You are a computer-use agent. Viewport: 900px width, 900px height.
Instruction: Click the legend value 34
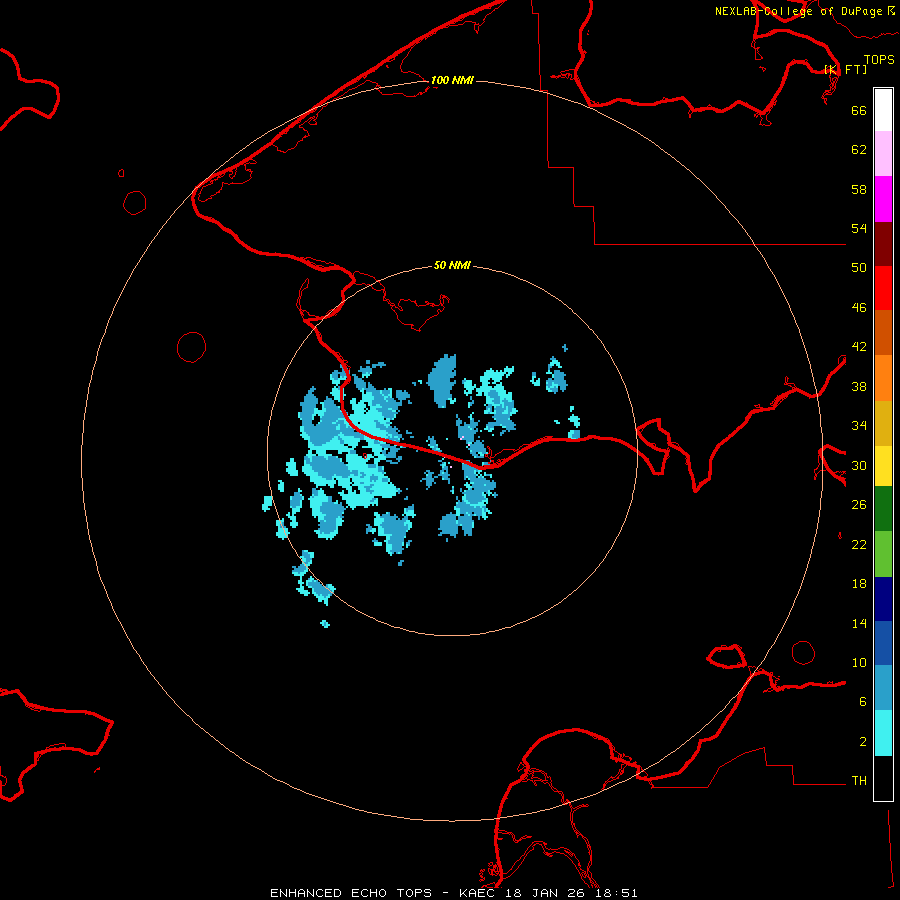859,426
